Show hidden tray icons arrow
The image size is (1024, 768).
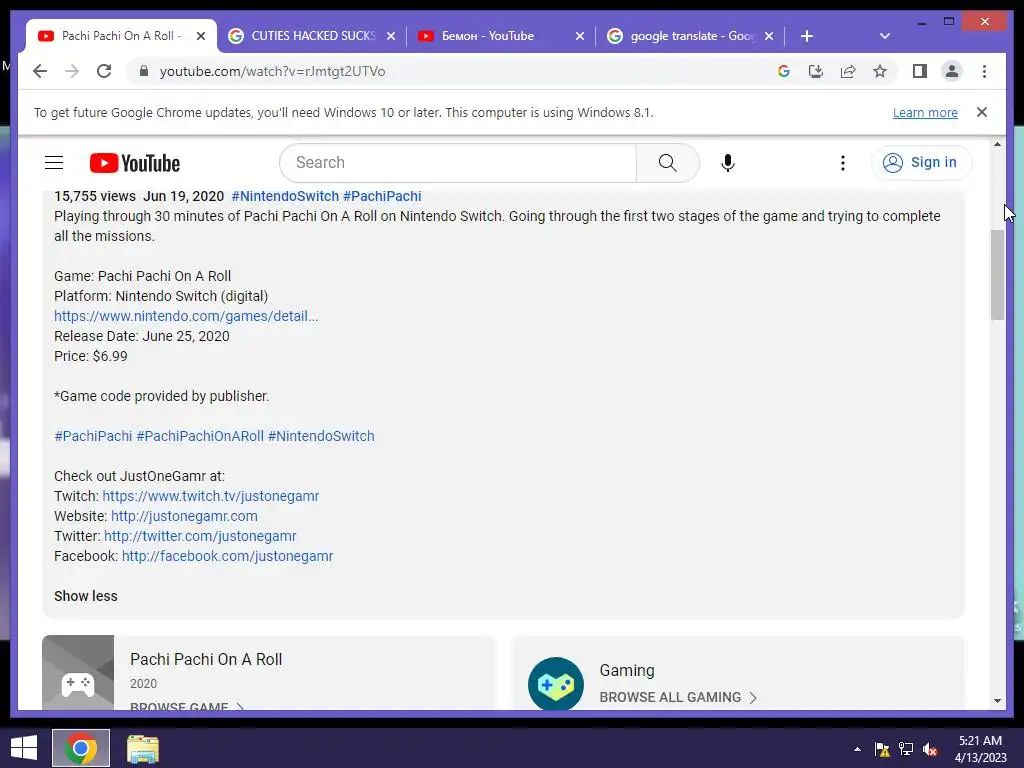(857, 749)
